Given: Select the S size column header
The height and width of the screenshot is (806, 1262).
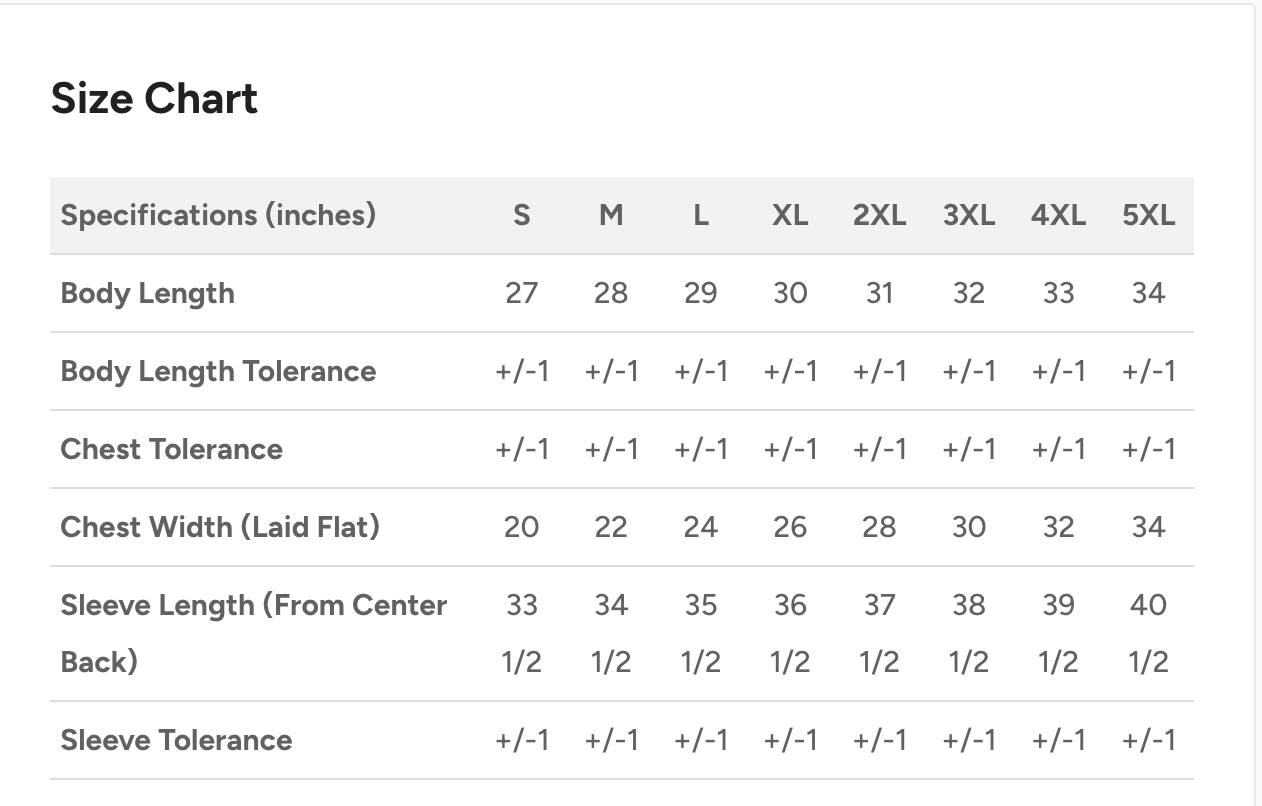Looking at the screenshot, I should tap(521, 215).
